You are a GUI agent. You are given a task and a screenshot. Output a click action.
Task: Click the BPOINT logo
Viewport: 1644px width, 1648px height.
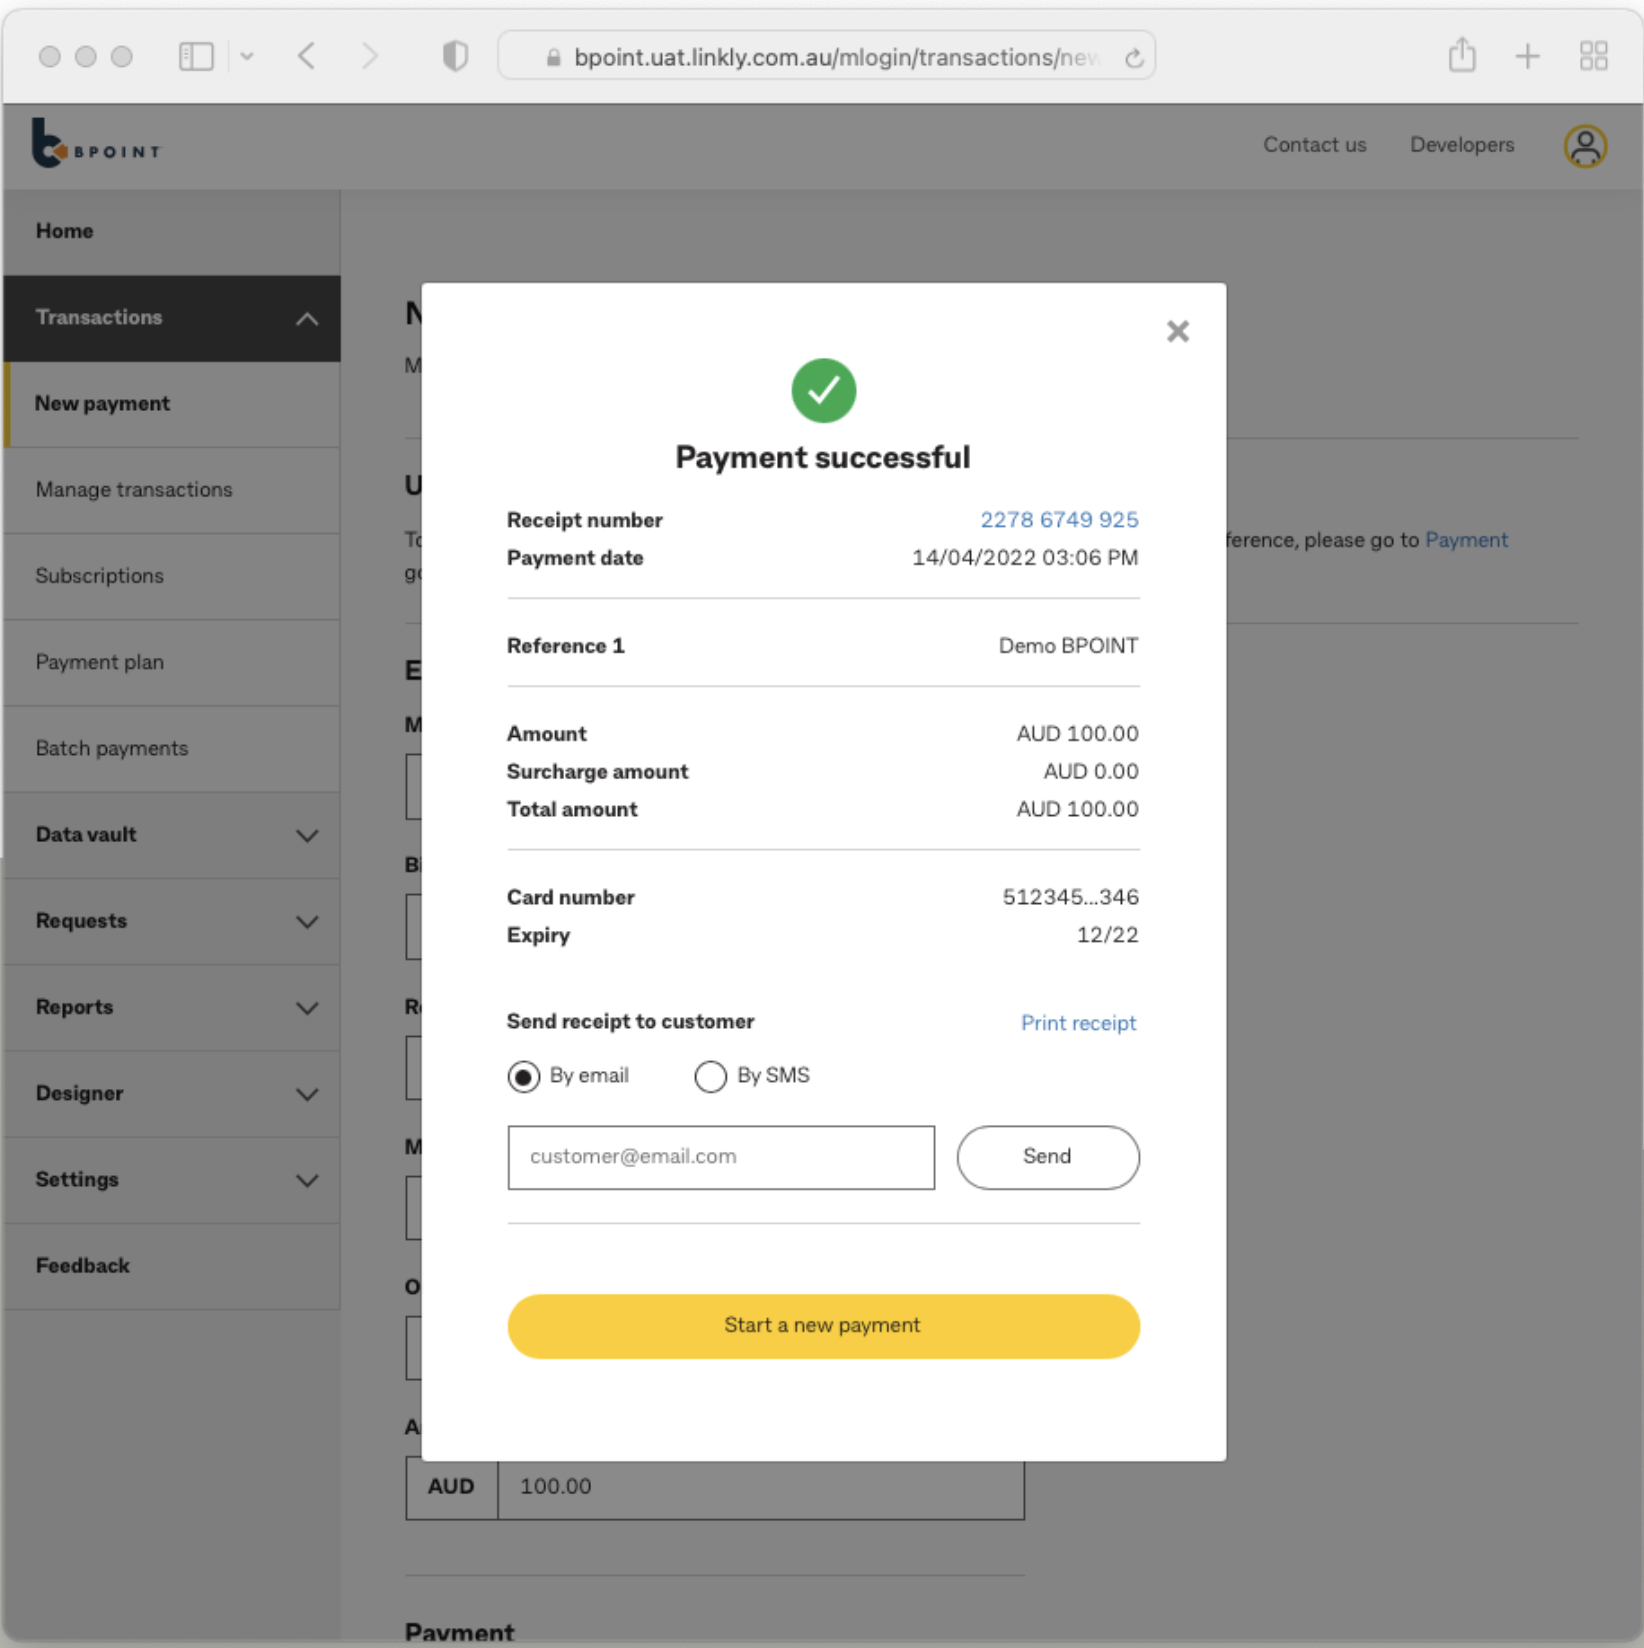click(x=95, y=144)
